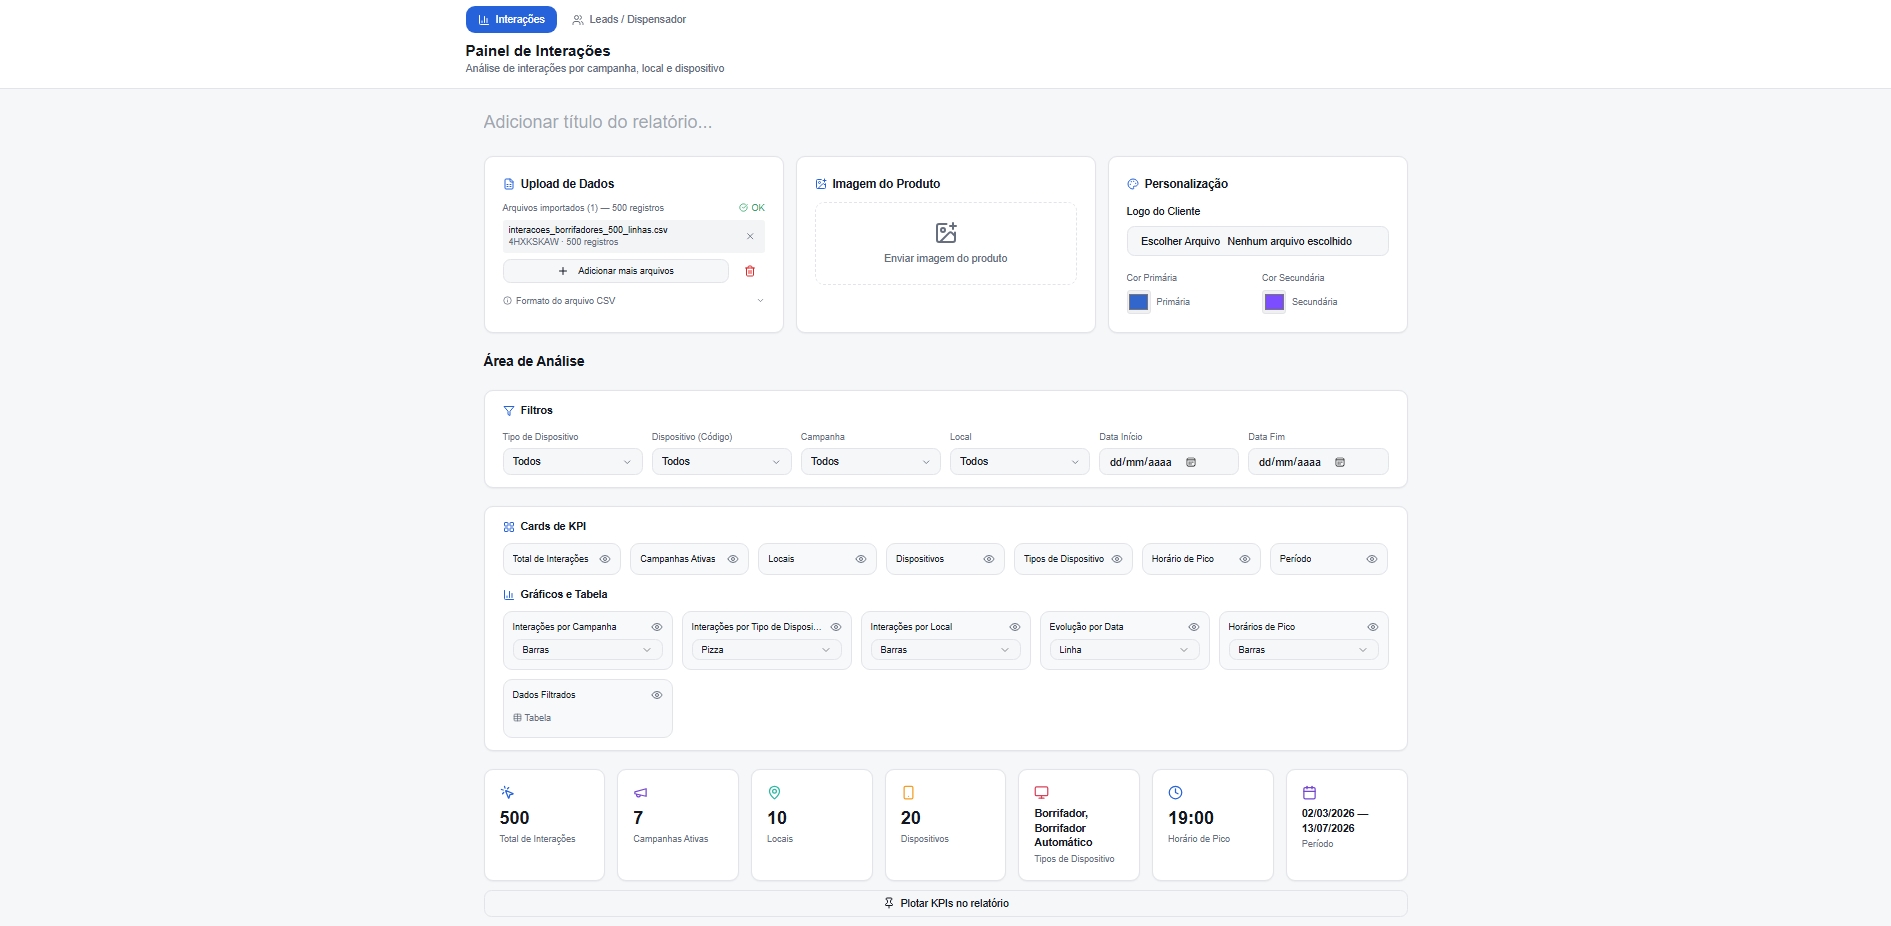Click the device icon on Dispositivos card
The width and height of the screenshot is (1891, 926).
tap(908, 793)
